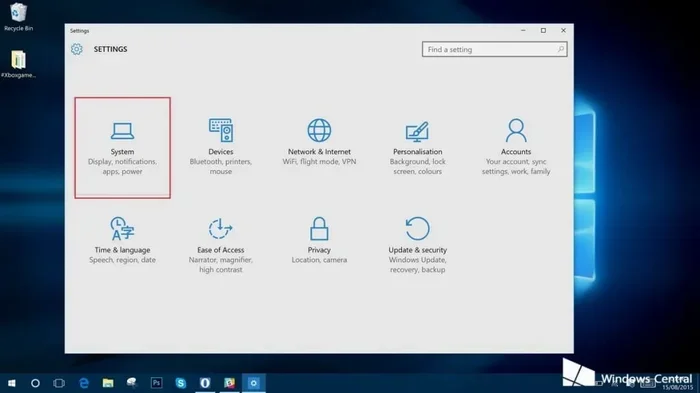Launch Photoshop from the taskbar
Screen dimensions: 700x393
156,383
